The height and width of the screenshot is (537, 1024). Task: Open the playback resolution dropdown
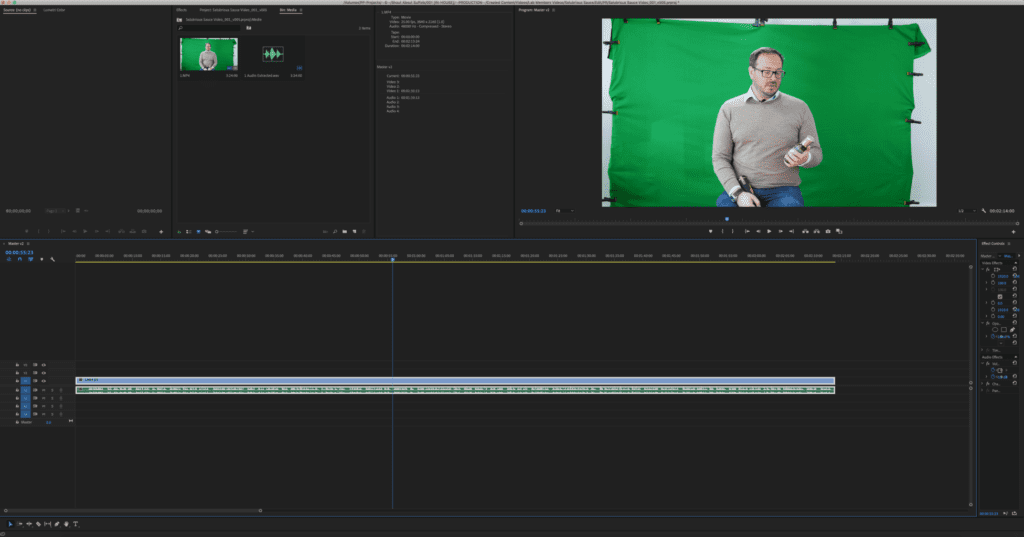click(x=965, y=211)
